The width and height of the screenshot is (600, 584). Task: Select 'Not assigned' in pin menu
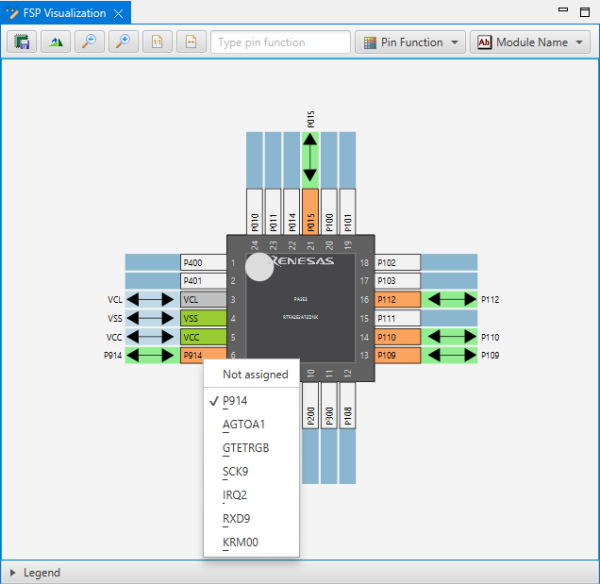[255, 374]
